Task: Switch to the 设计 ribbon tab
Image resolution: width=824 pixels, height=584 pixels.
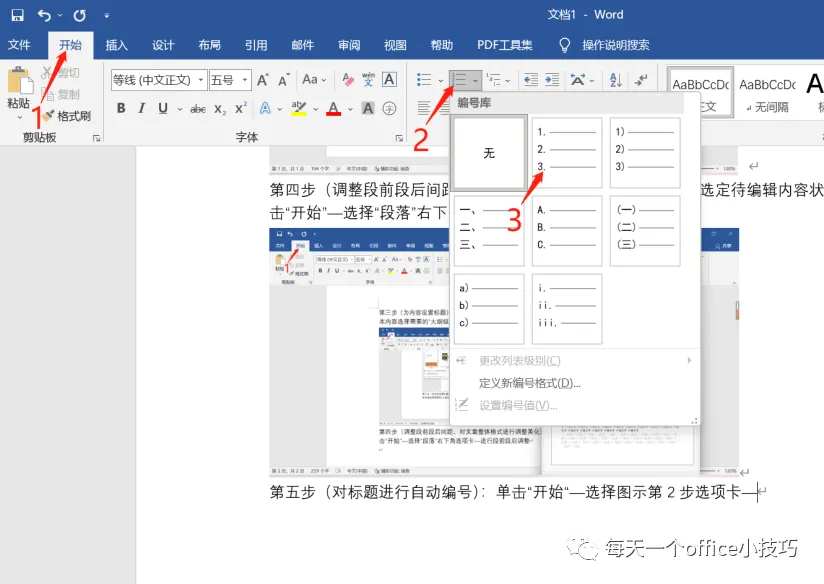Action: pos(163,45)
